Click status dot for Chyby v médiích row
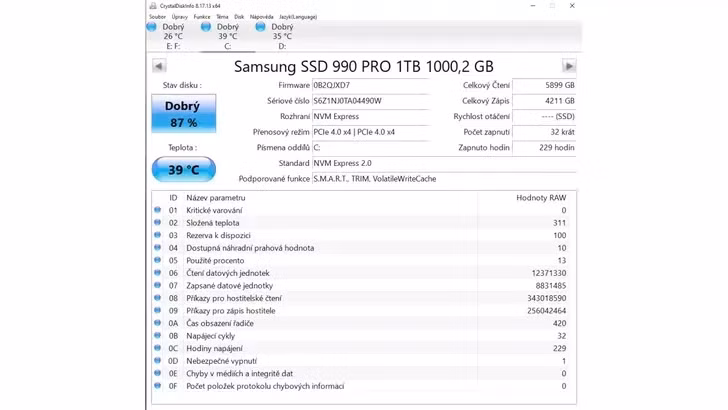Screen dimensions: 728x410 click(x=158, y=373)
